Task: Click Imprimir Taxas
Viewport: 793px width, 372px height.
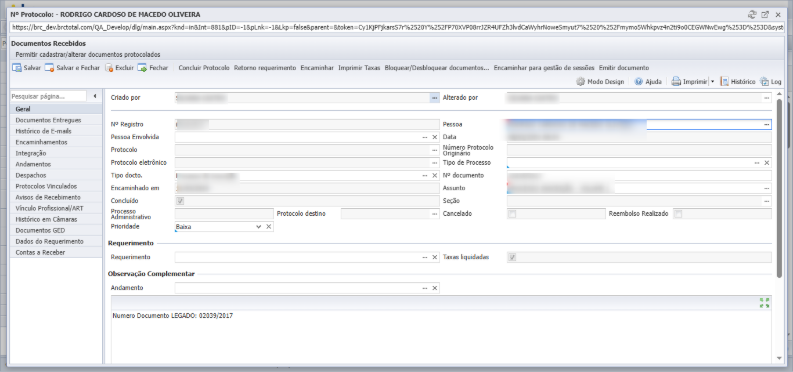Action: [359, 68]
